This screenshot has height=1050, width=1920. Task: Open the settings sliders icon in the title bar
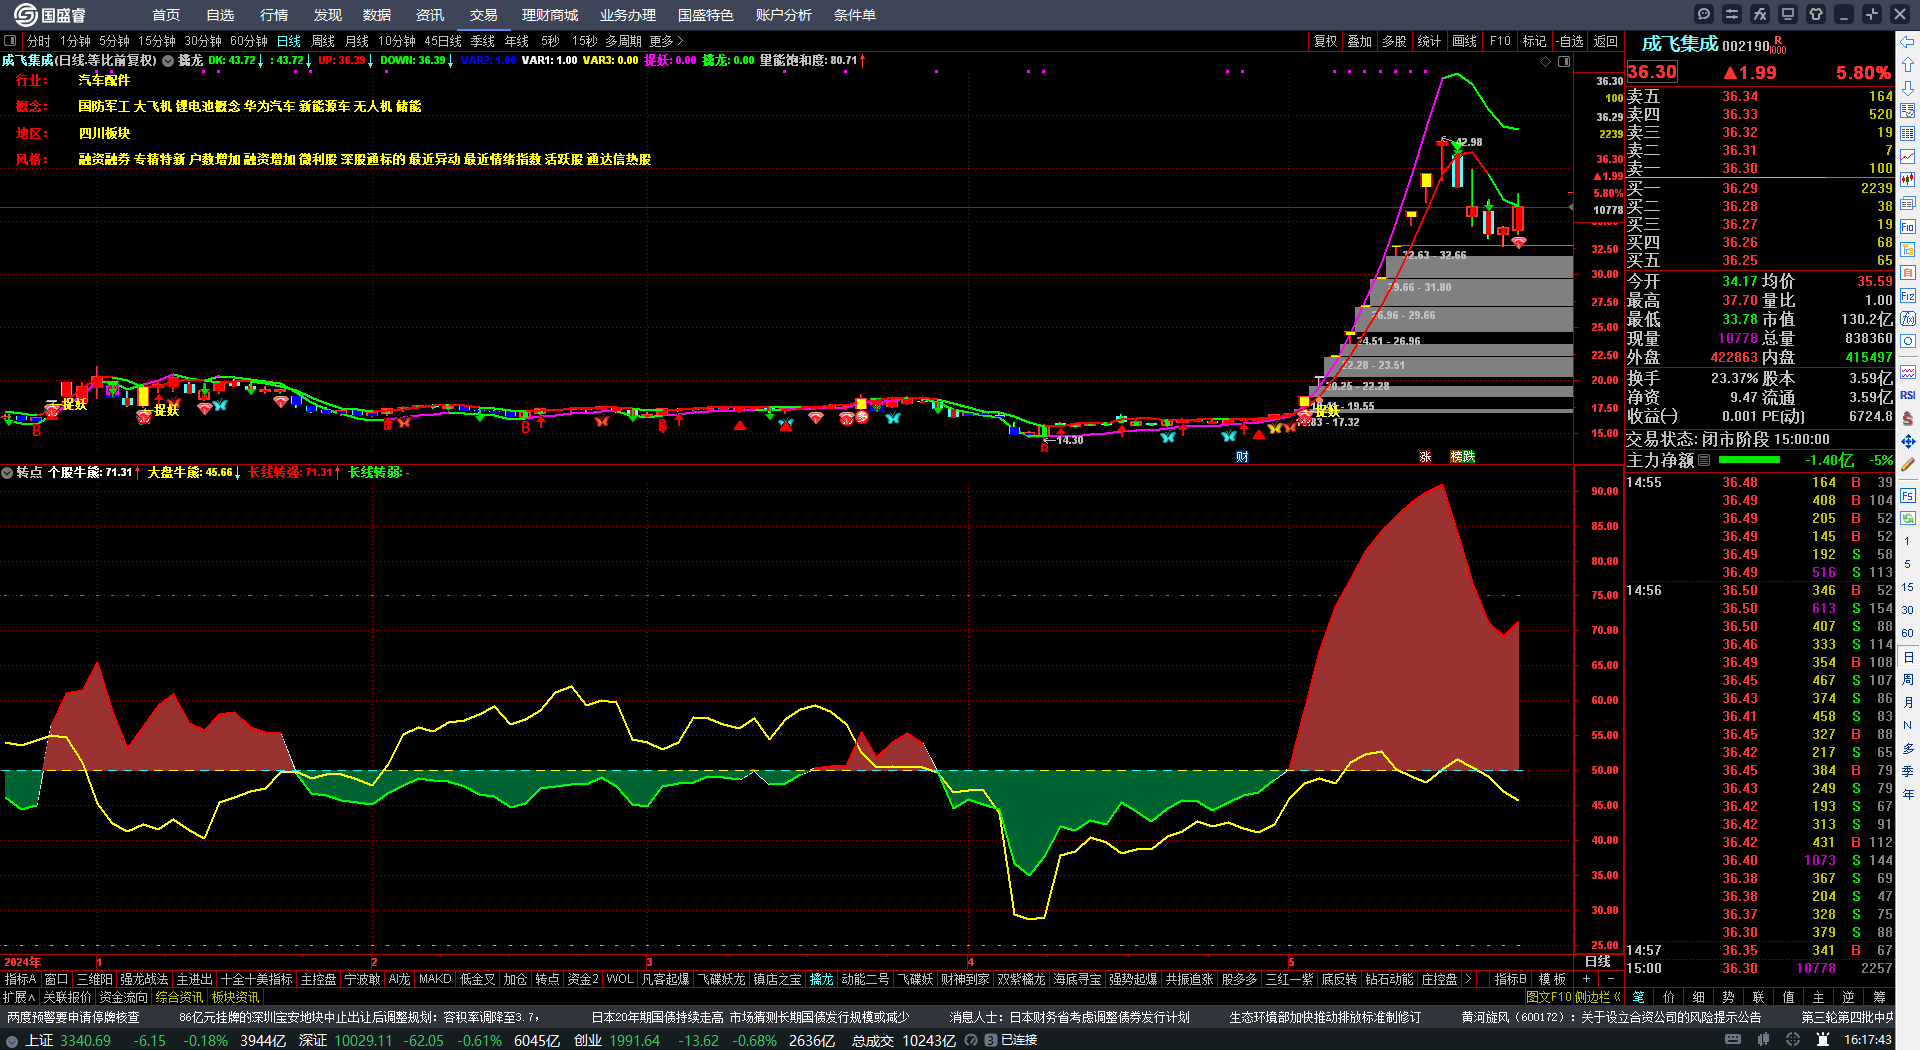tap(1732, 14)
